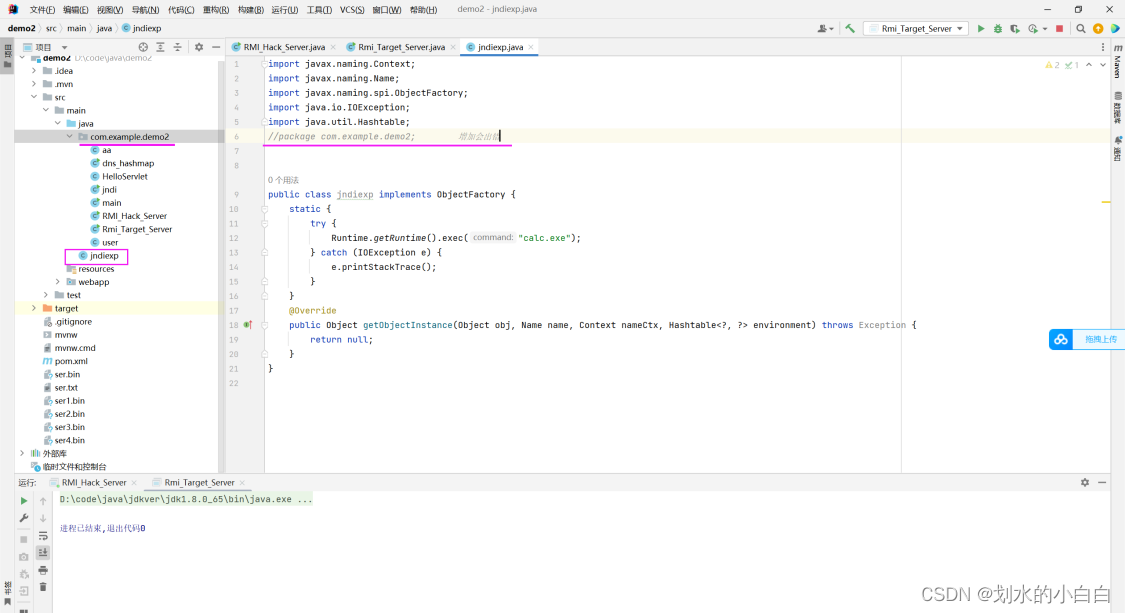Select jndiexp class in project tree

(104, 256)
